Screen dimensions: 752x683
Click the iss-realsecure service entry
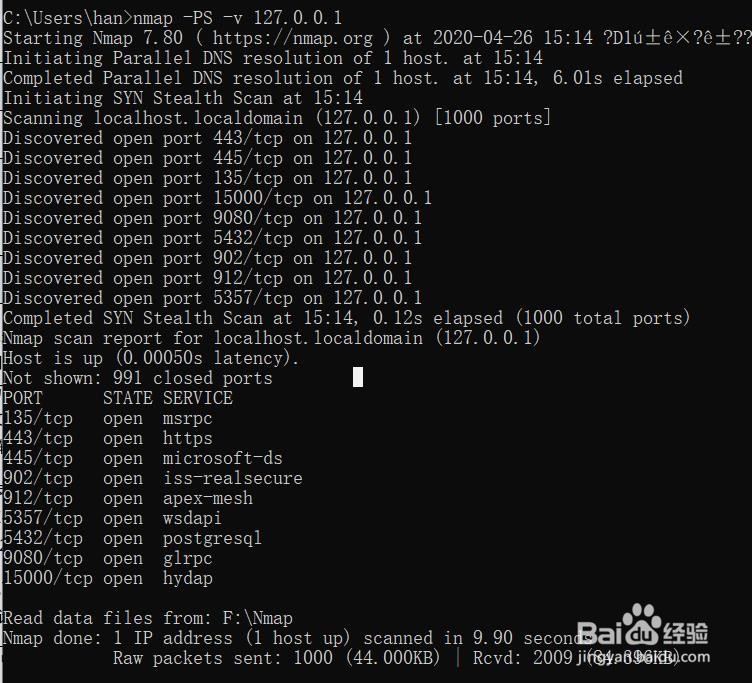tap(233, 478)
